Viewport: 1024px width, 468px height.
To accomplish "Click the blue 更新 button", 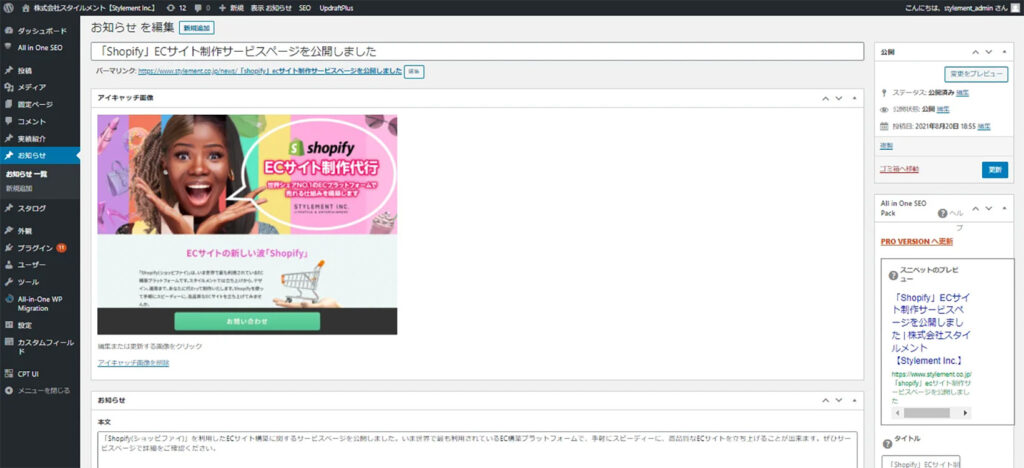I will click(995, 170).
